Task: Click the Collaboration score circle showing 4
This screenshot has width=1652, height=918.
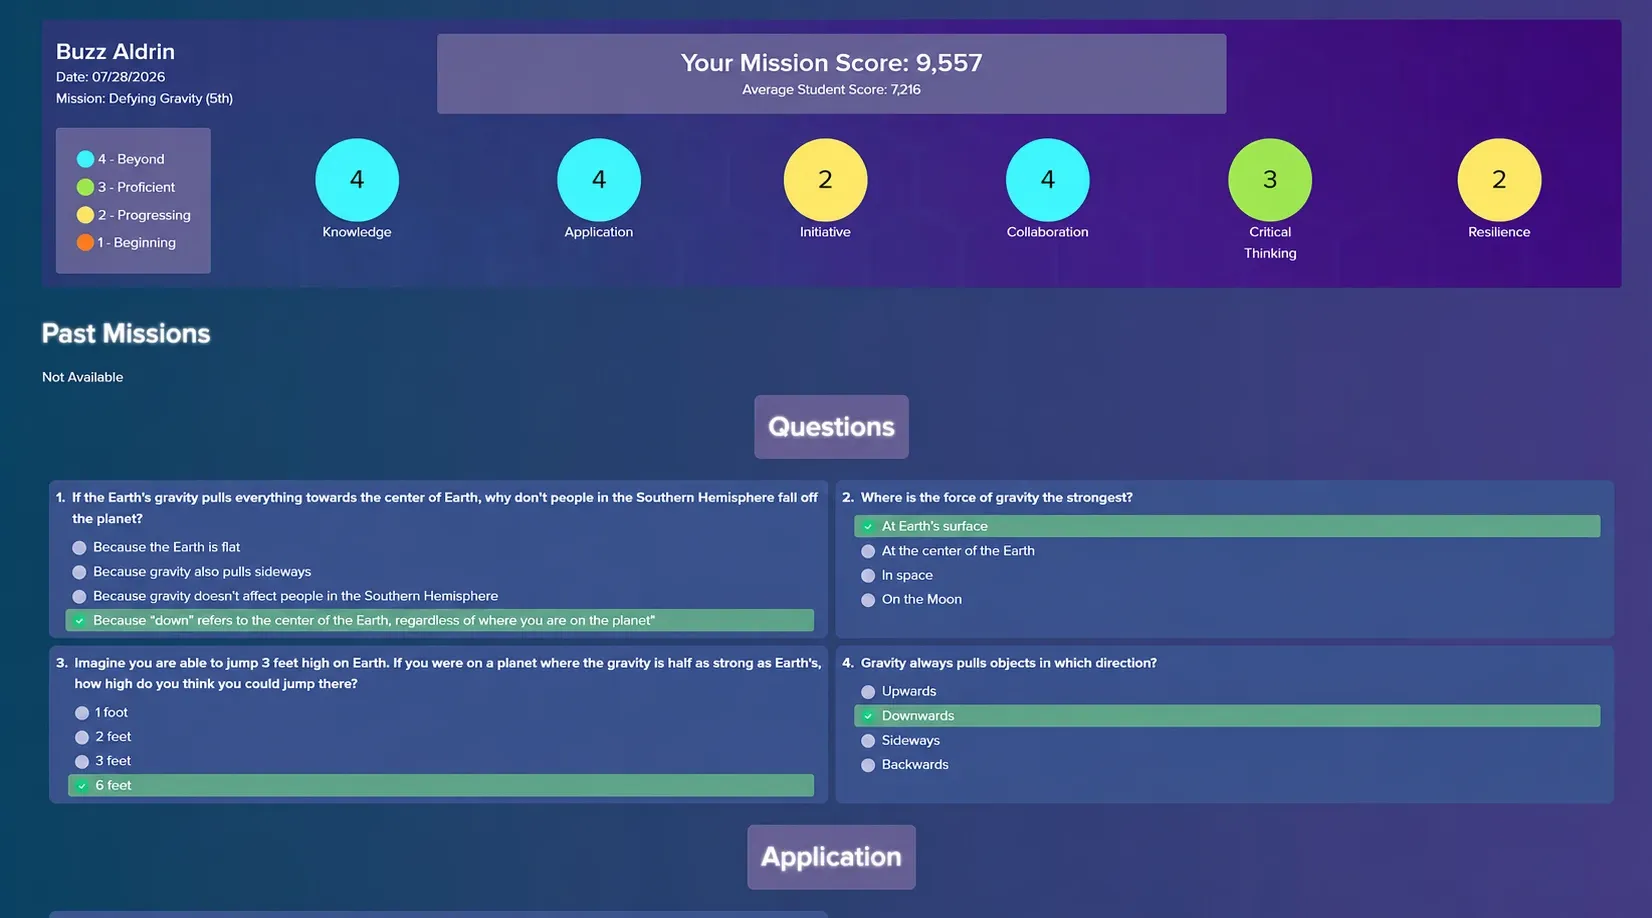Action: coord(1047,180)
